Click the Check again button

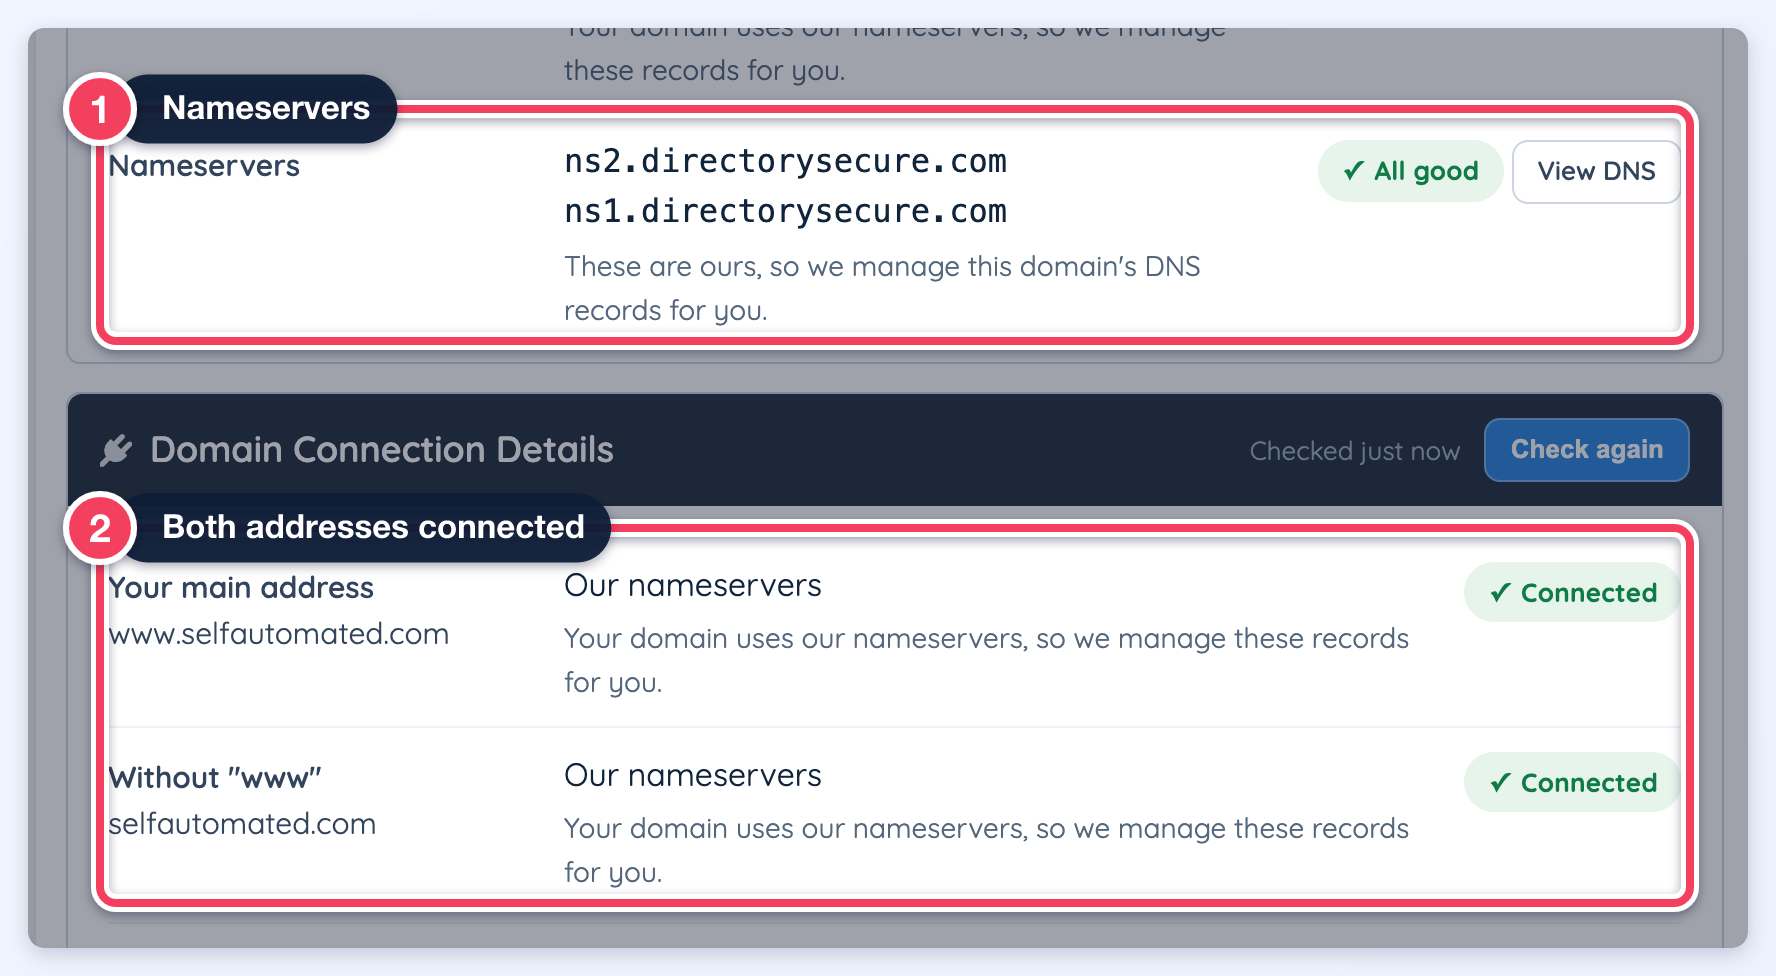click(1587, 450)
